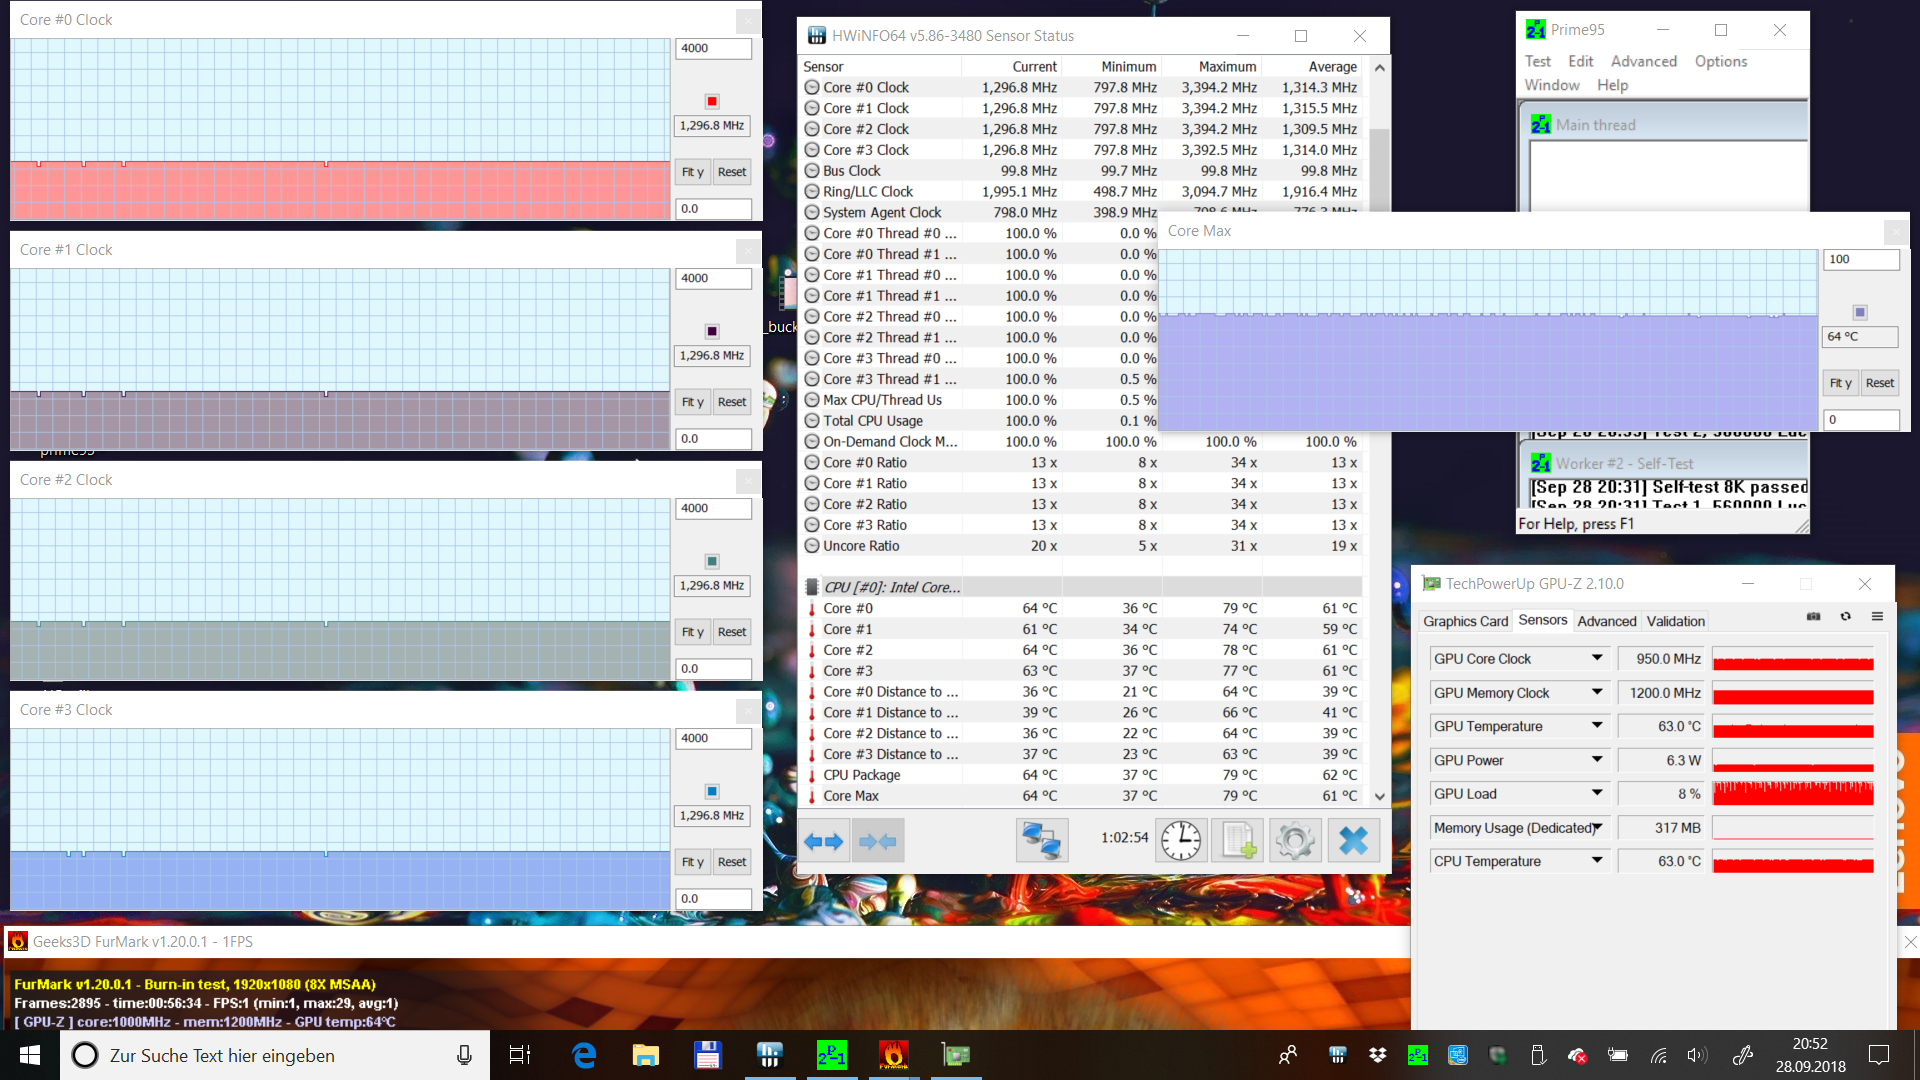Click the blue X close sensors icon
1920x1080 pixels.
click(x=1353, y=841)
